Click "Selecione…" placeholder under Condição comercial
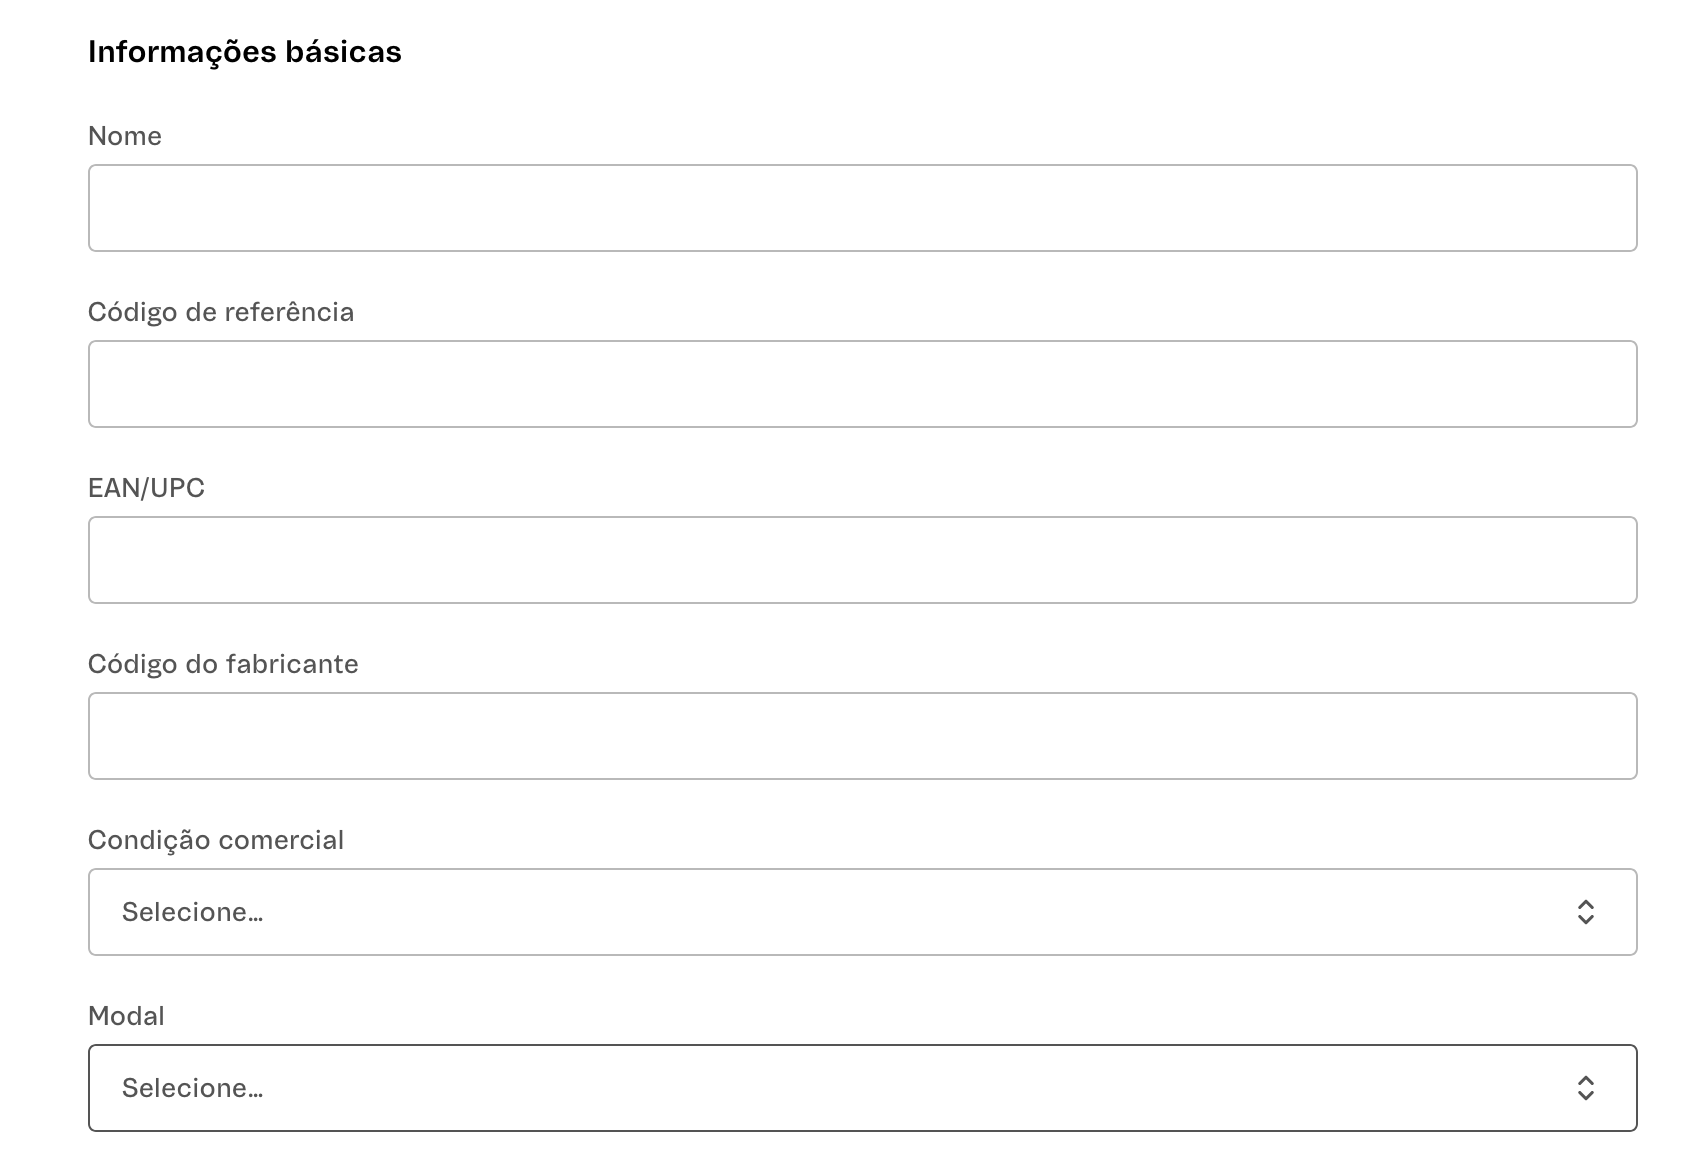 click(192, 912)
